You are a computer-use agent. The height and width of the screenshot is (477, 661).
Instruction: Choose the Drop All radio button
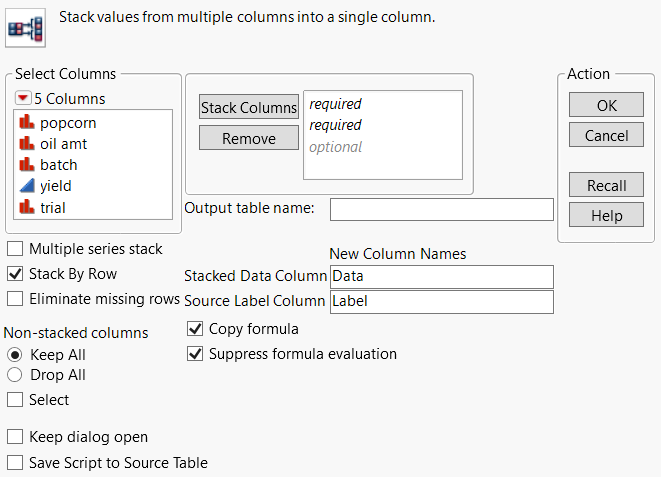coord(15,375)
